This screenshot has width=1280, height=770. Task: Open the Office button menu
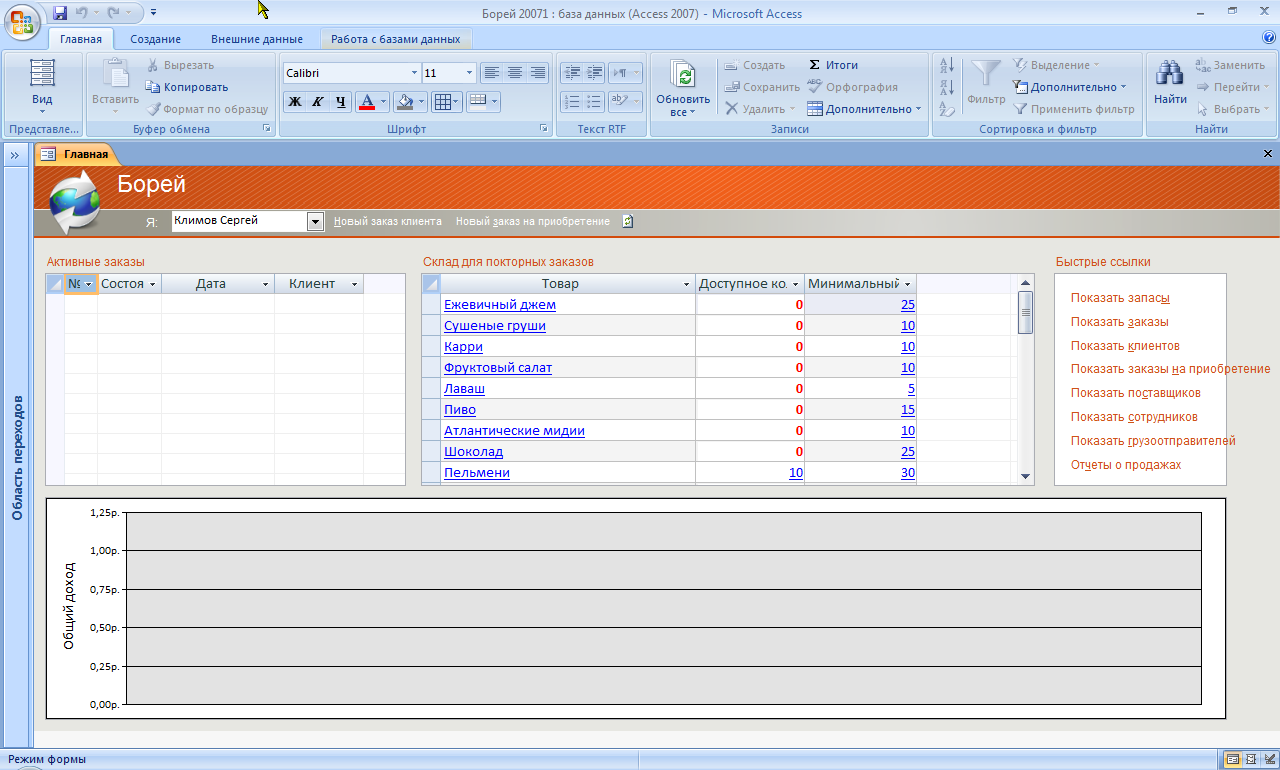pos(22,22)
